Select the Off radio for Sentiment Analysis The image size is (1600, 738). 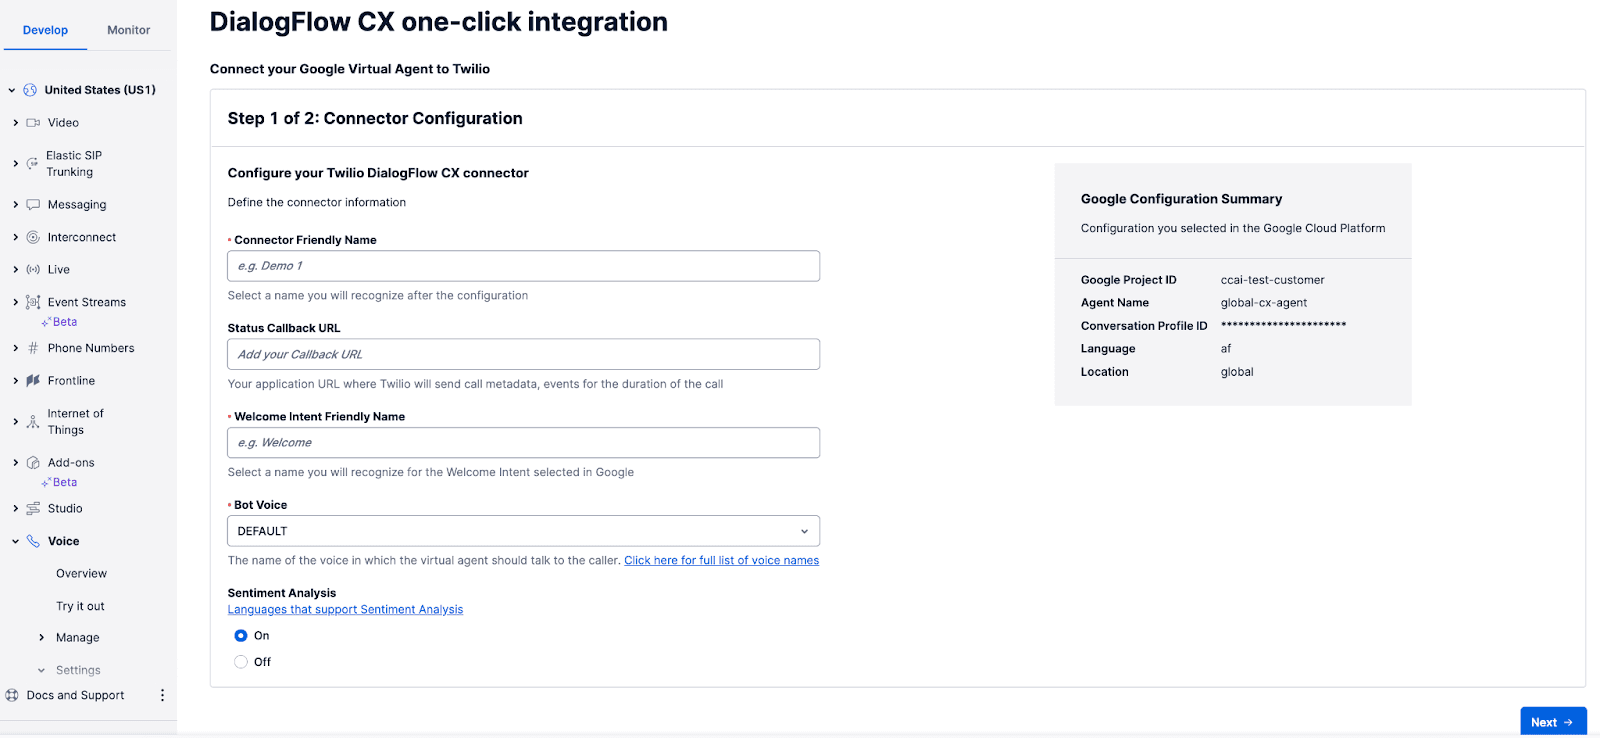[241, 662]
